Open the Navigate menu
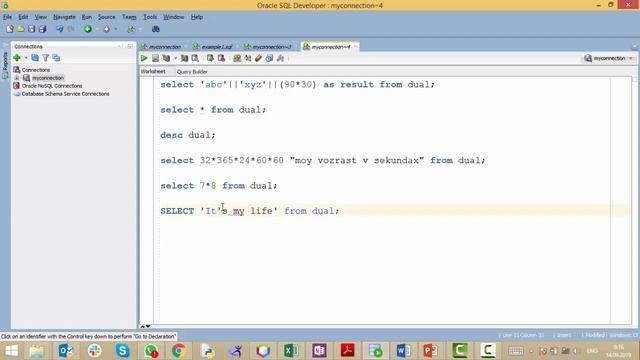Screen dimensions: 640x360 pyautogui.click(x=64, y=17)
